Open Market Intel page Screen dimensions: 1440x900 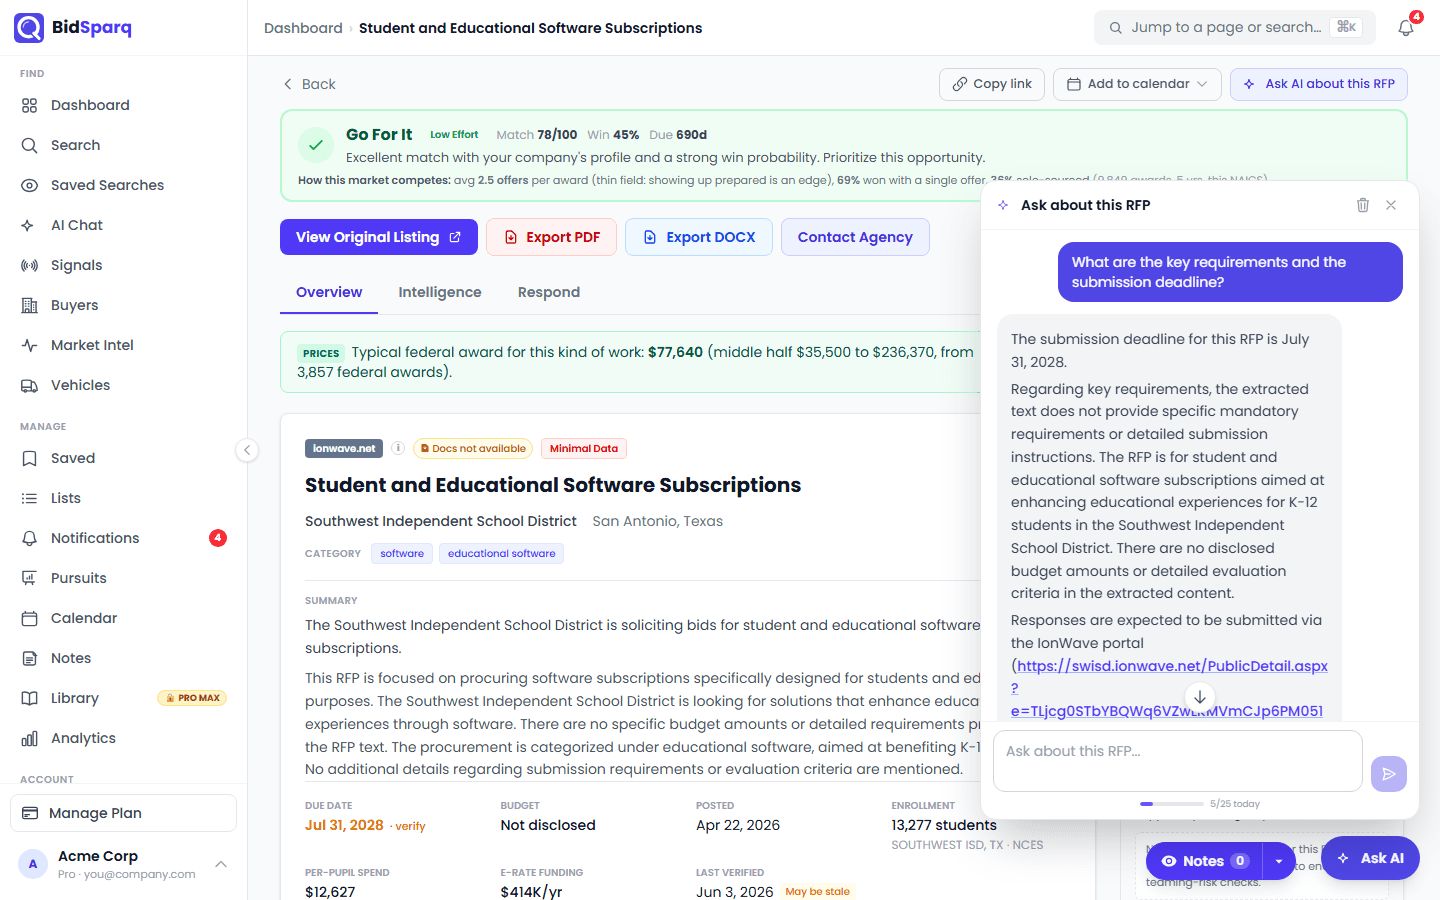pyautogui.click(x=124, y=345)
